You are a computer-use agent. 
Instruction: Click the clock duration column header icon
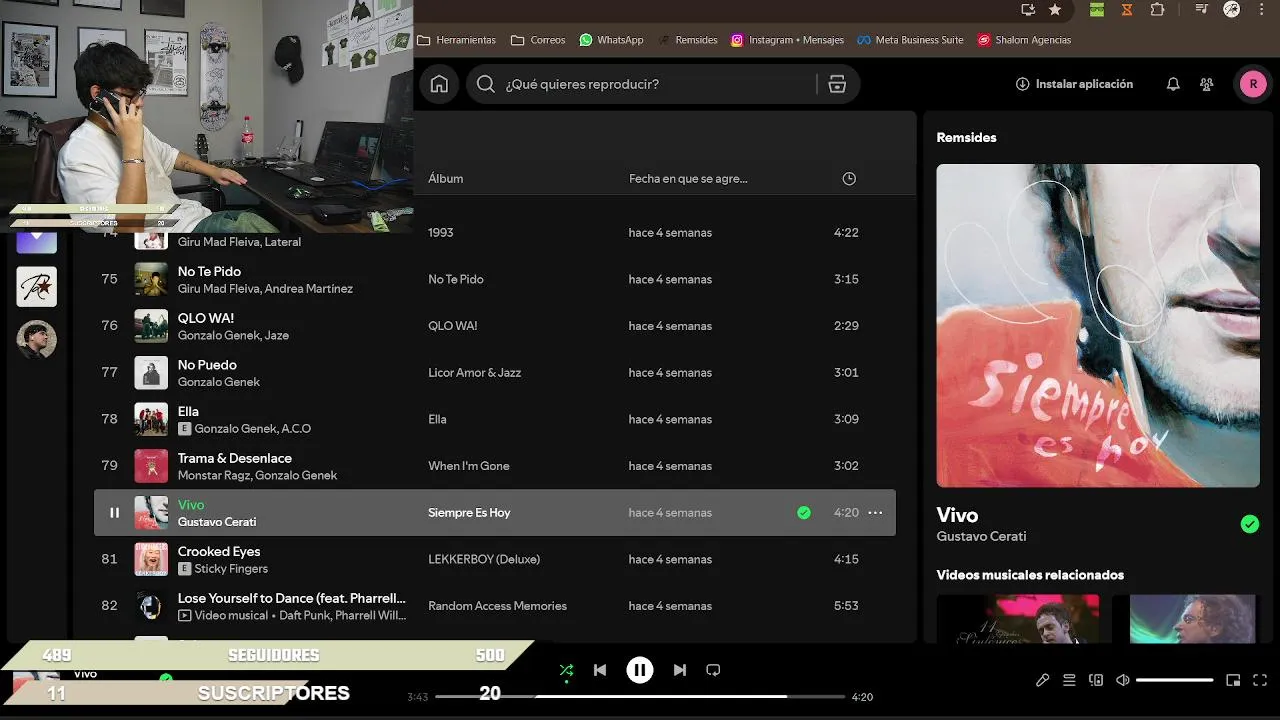click(x=849, y=179)
